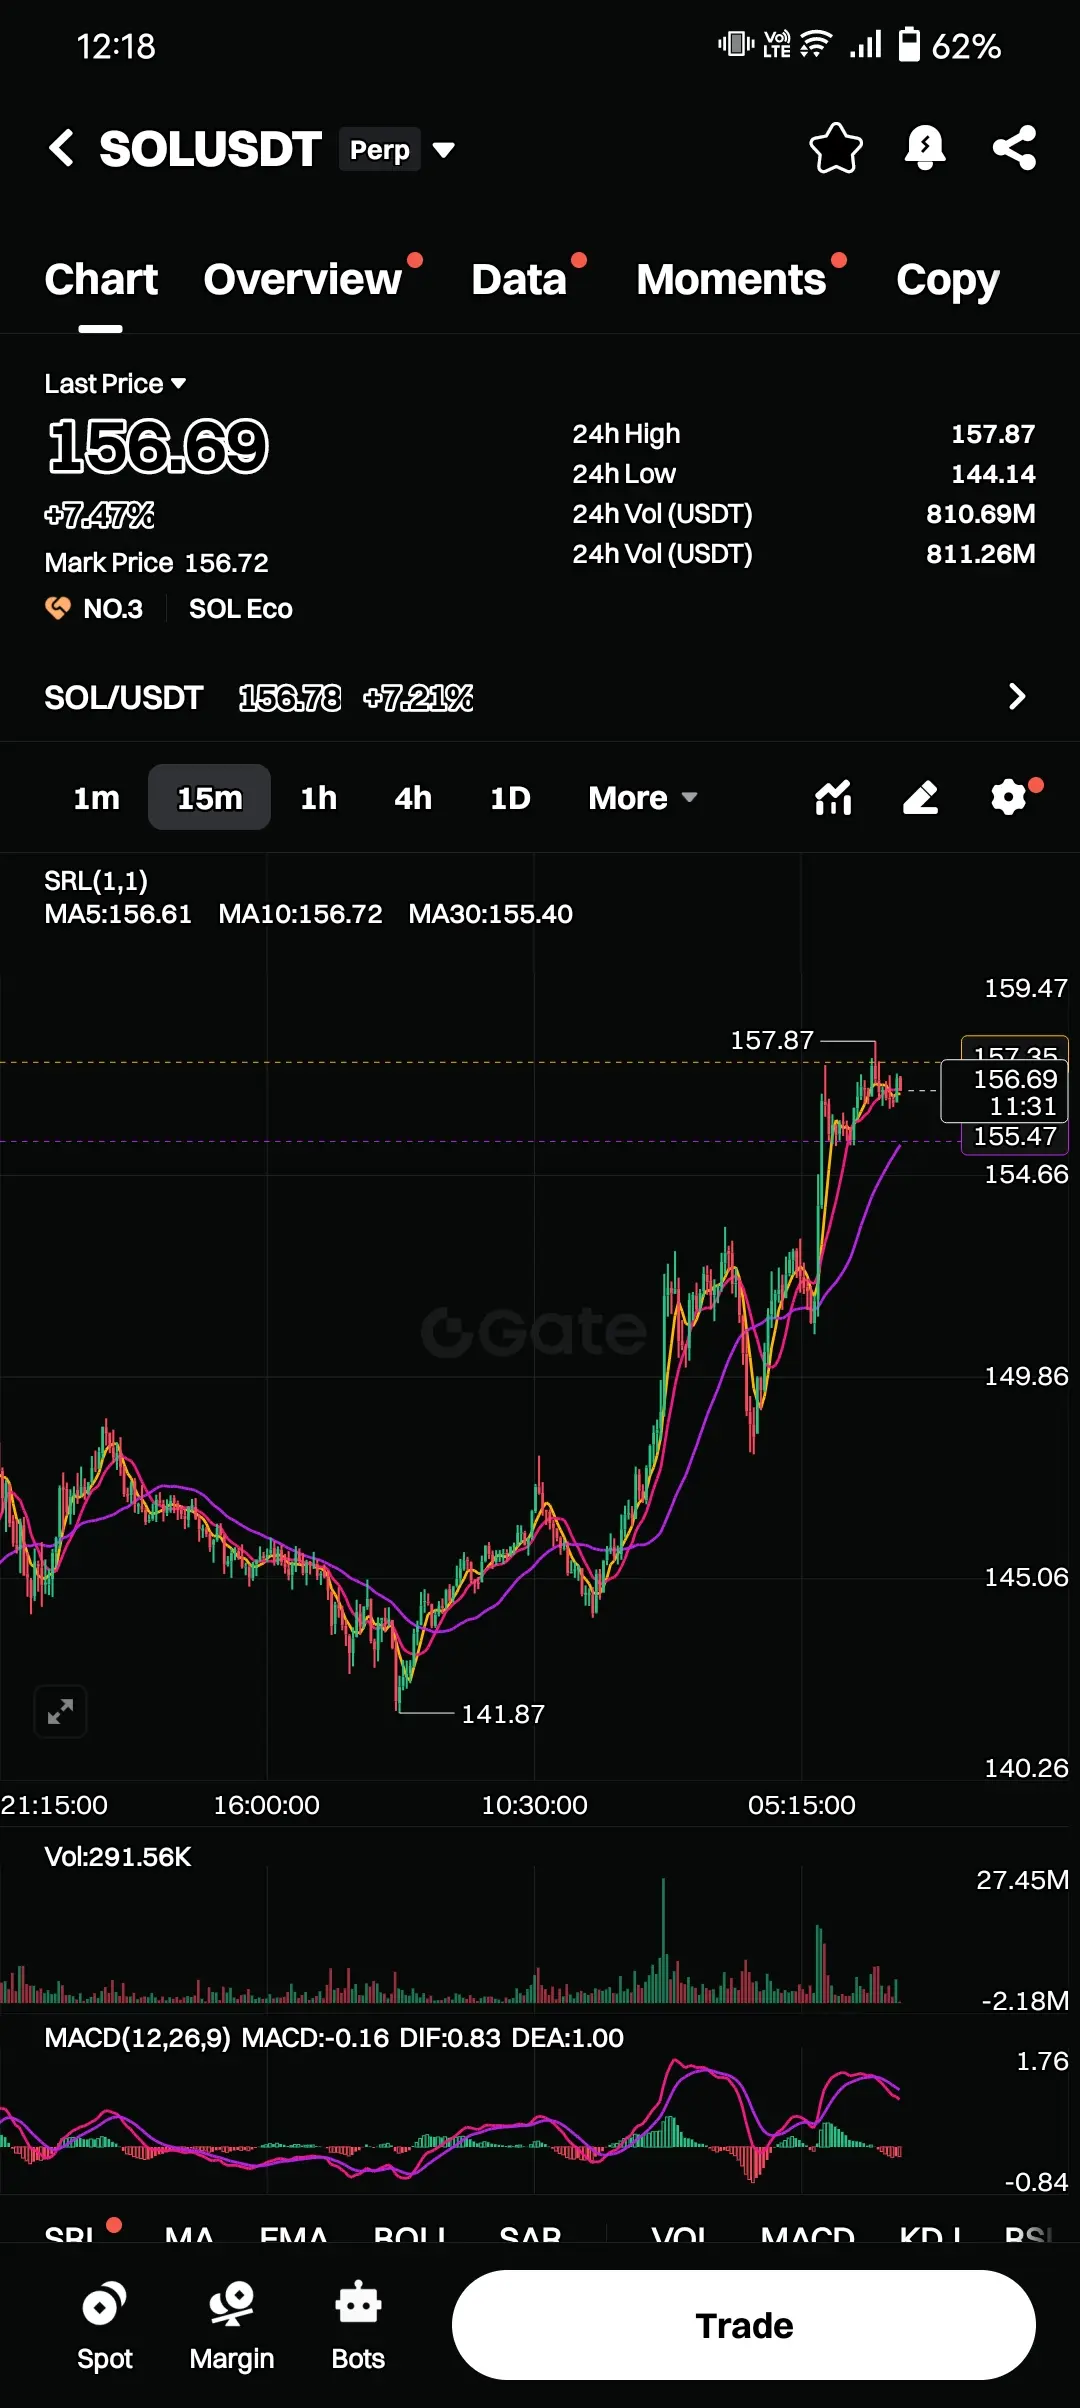This screenshot has height=2408, width=1080.
Task: Open the Spot icon in bottom bar
Action: [x=104, y=2326]
